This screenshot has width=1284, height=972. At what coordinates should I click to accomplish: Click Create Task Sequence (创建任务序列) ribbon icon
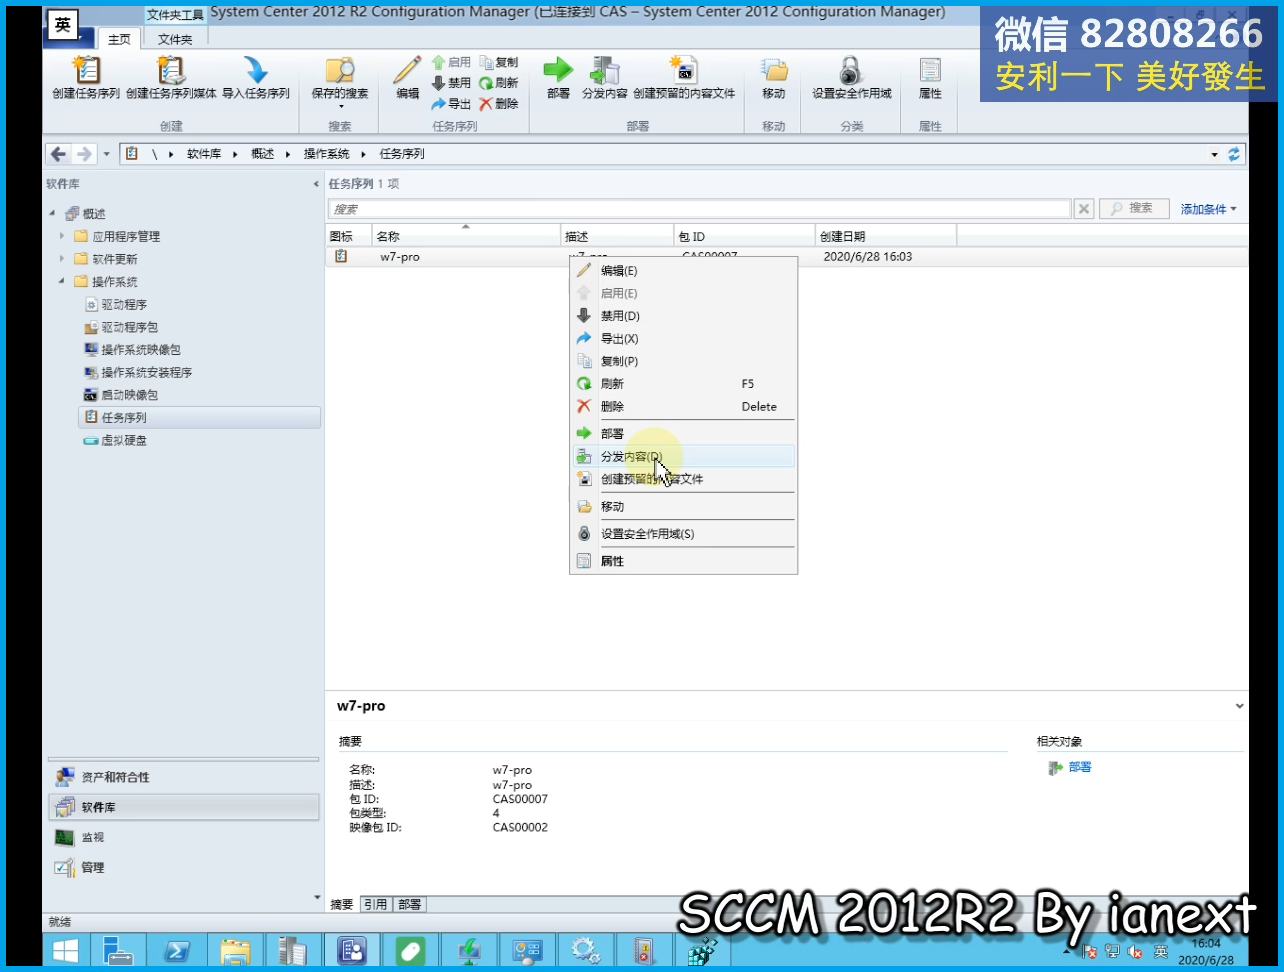[x=86, y=79]
